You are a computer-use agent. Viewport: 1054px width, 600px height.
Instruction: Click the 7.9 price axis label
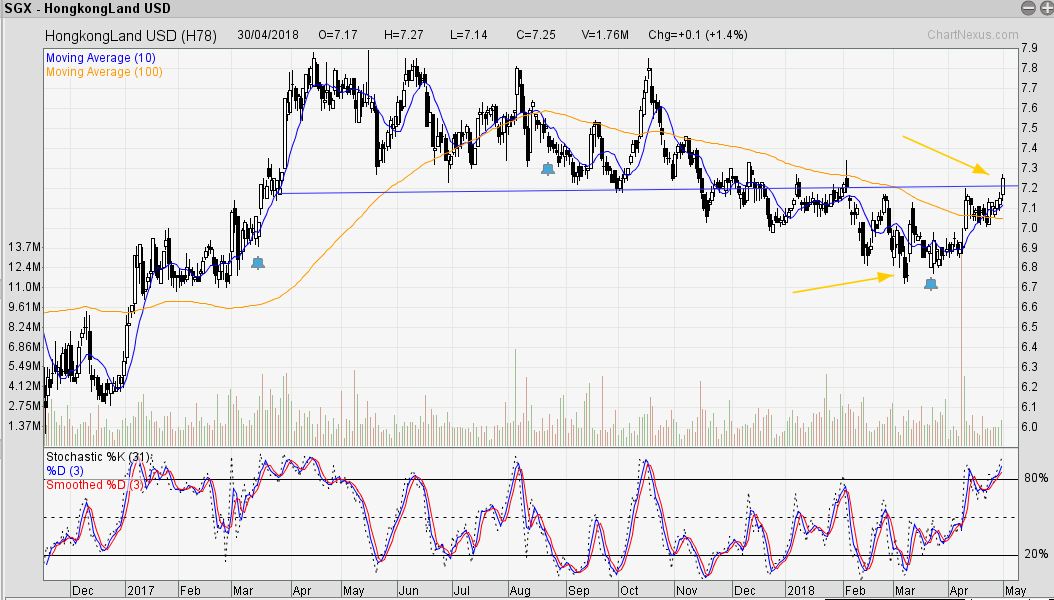[1029, 48]
